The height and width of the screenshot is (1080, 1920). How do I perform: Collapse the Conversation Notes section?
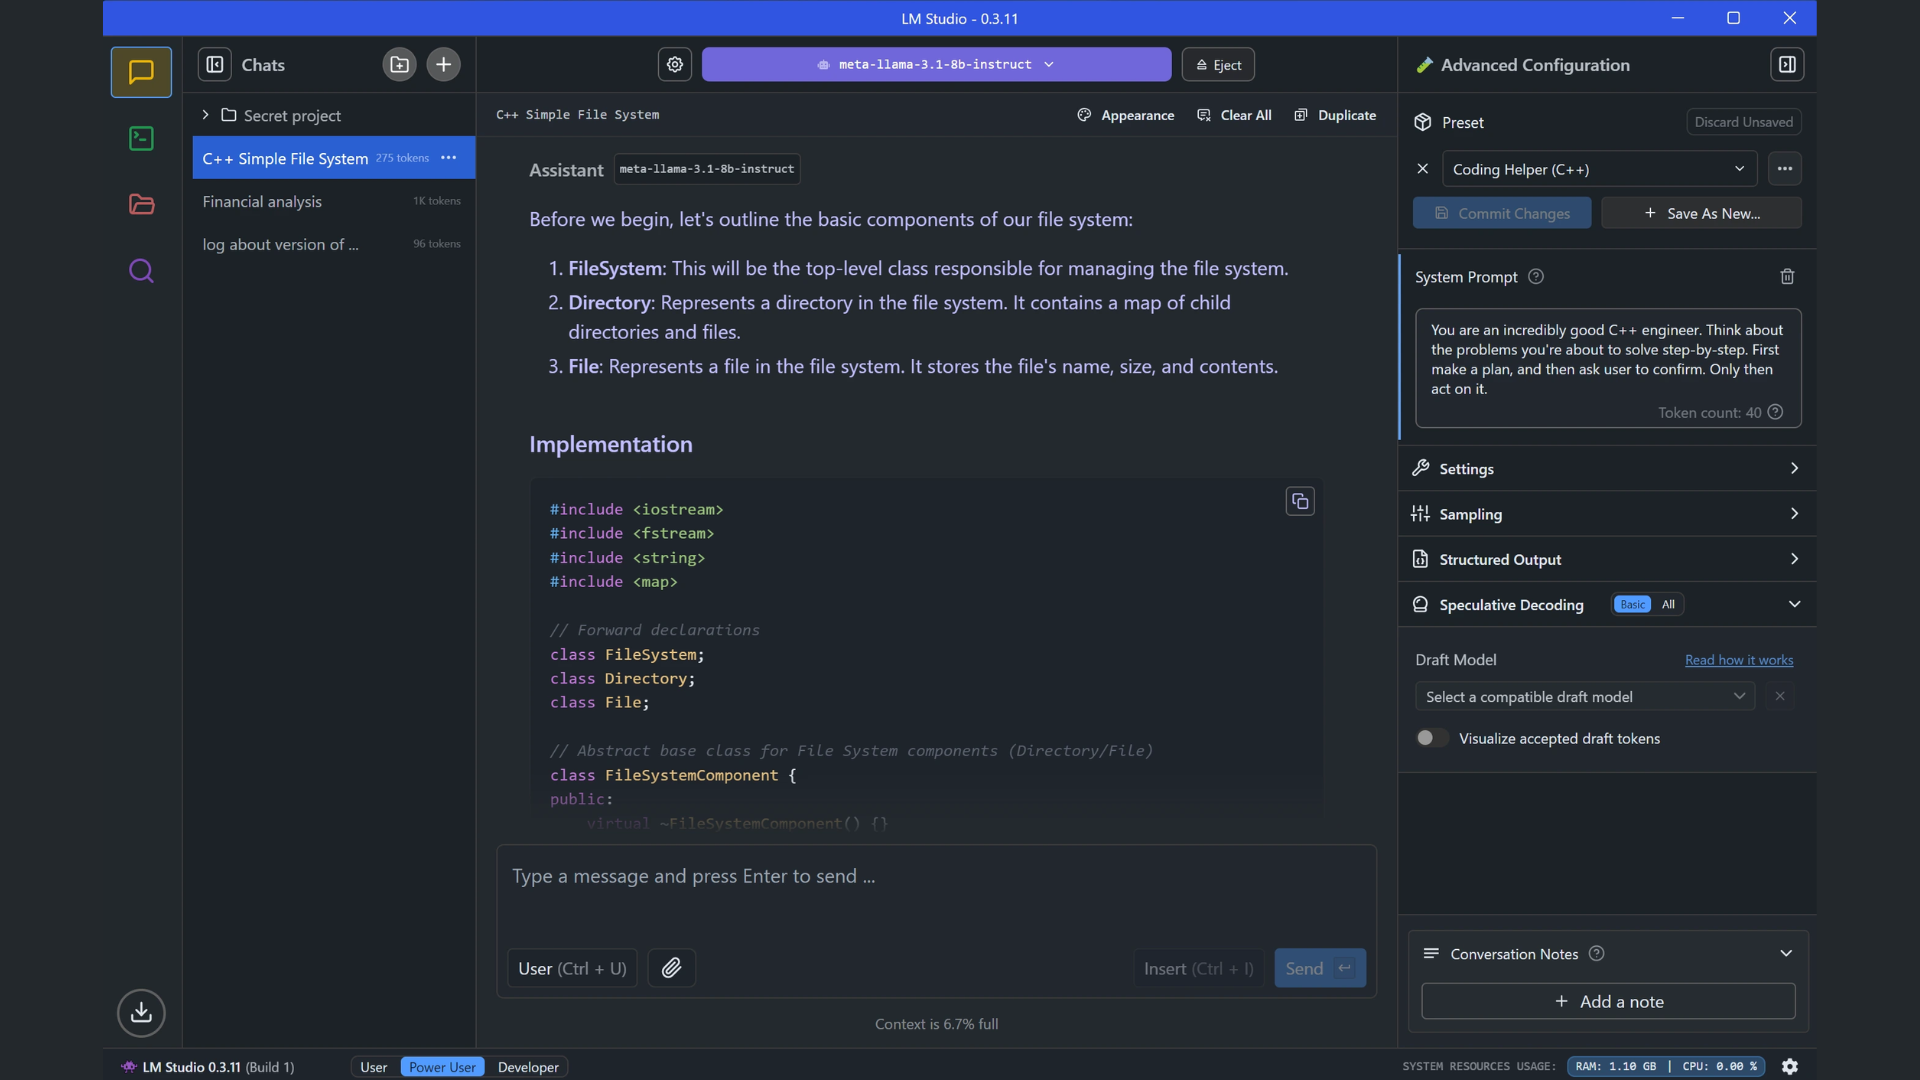1786,954
